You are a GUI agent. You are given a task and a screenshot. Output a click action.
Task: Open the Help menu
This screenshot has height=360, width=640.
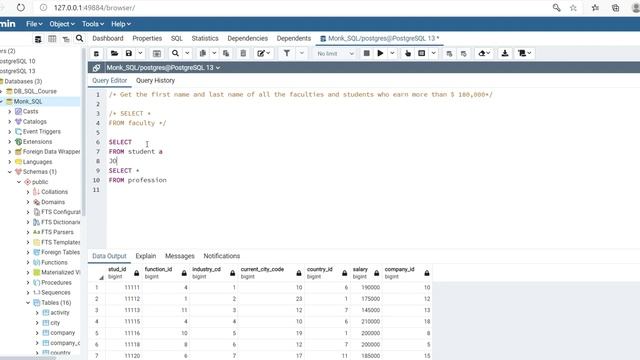tap(121, 24)
